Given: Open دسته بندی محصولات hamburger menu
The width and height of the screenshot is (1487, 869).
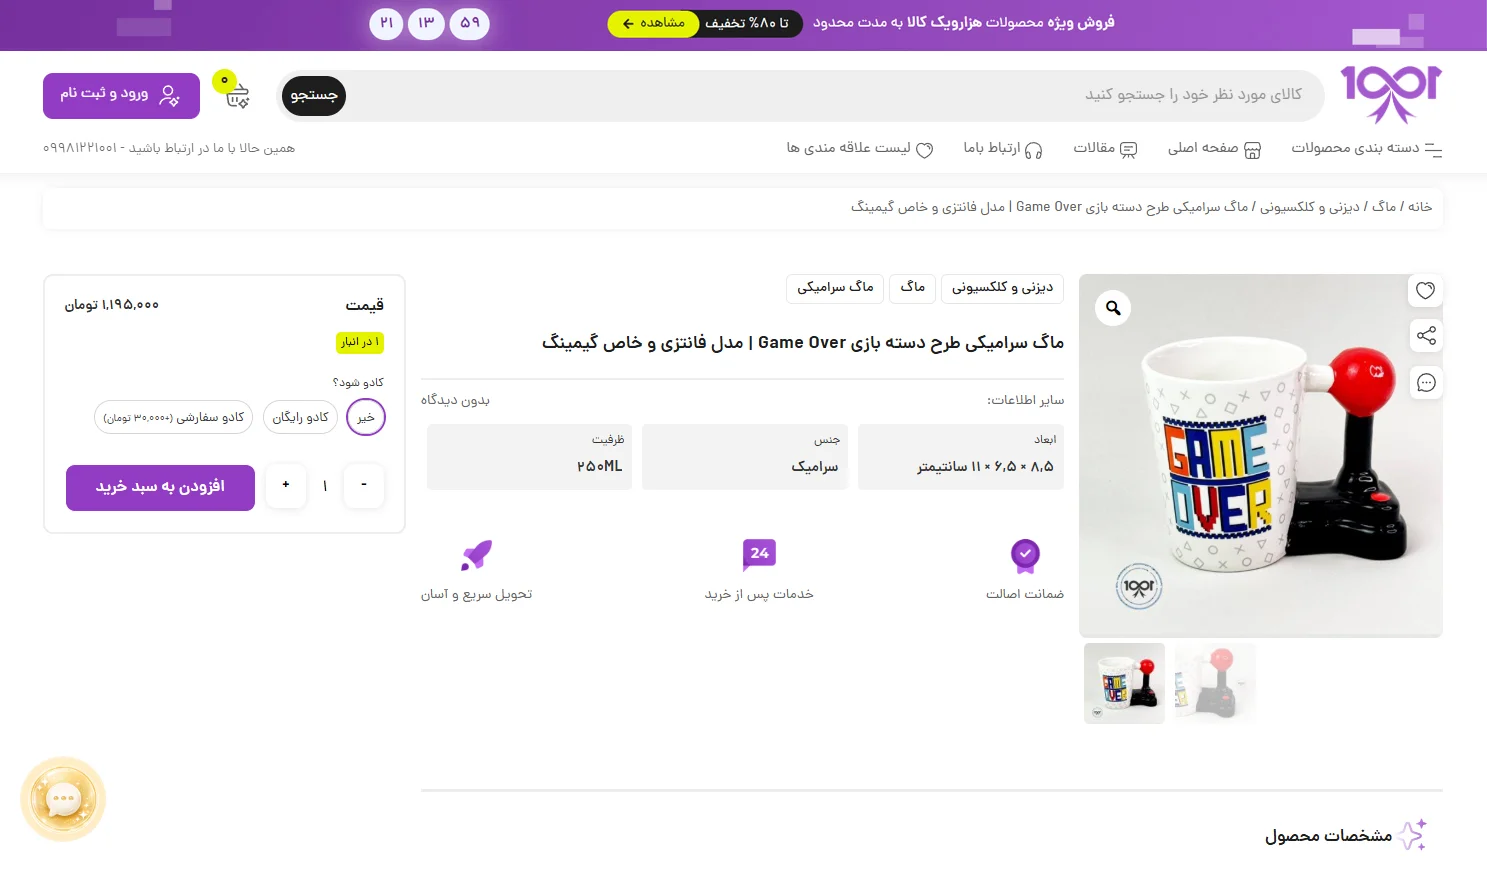Looking at the screenshot, I should pos(1367,148).
